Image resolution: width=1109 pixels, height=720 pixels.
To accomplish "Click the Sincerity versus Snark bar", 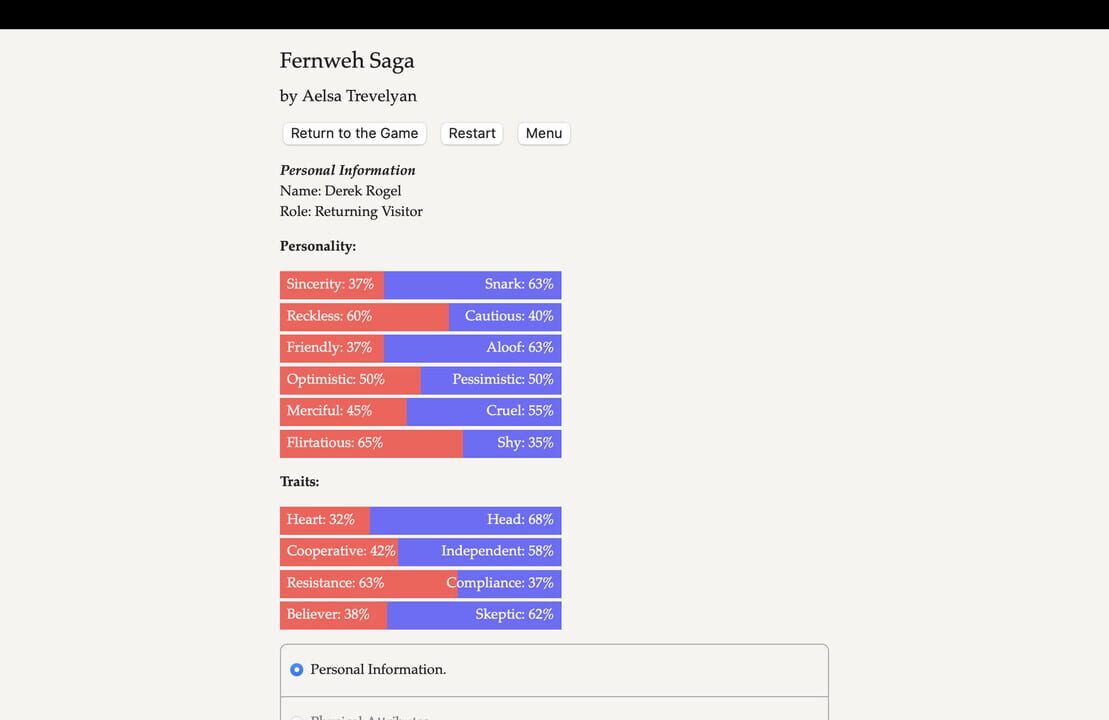I will point(420,284).
